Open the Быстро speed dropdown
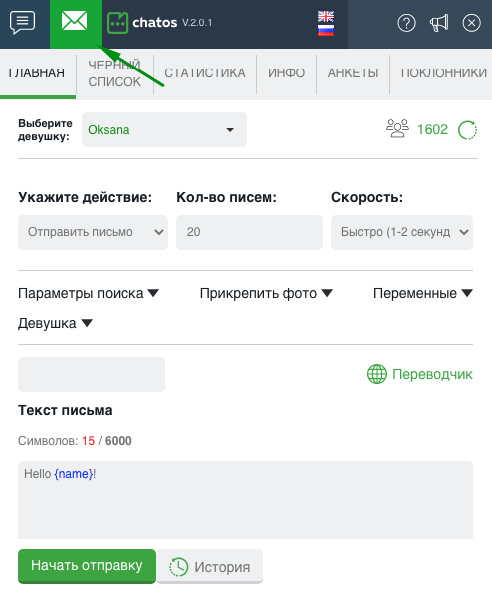Image resolution: width=492 pixels, height=596 pixels. pyautogui.click(x=402, y=232)
